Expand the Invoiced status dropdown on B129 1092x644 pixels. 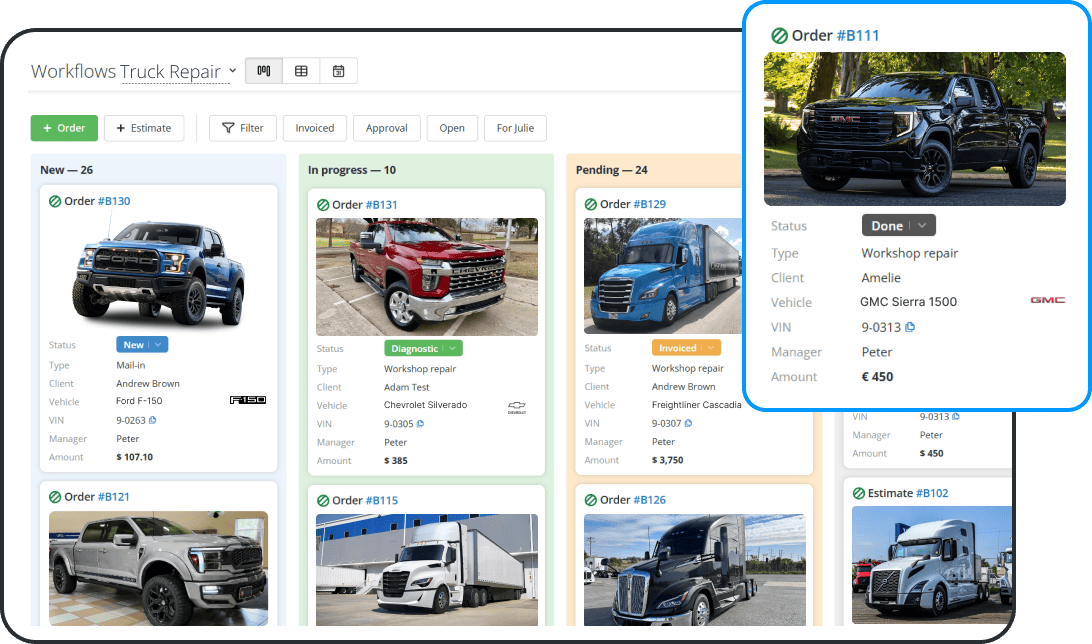(x=710, y=349)
